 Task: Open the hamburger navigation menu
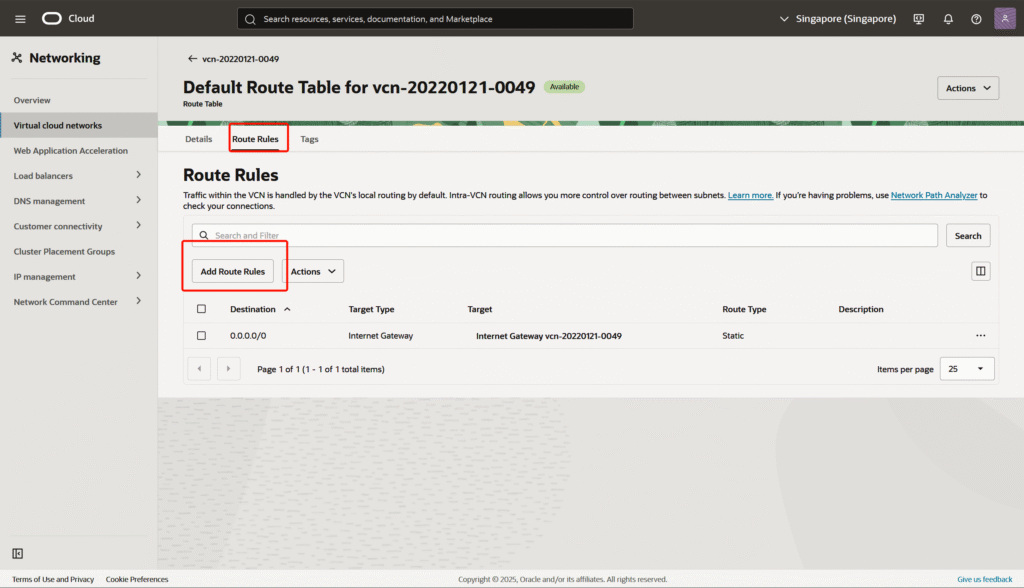20,19
